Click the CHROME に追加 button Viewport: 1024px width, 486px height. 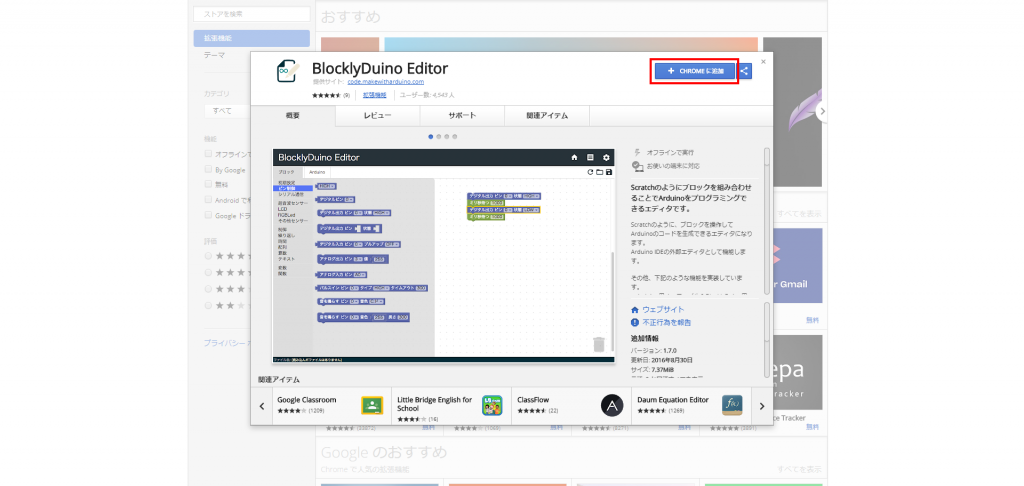(x=695, y=71)
